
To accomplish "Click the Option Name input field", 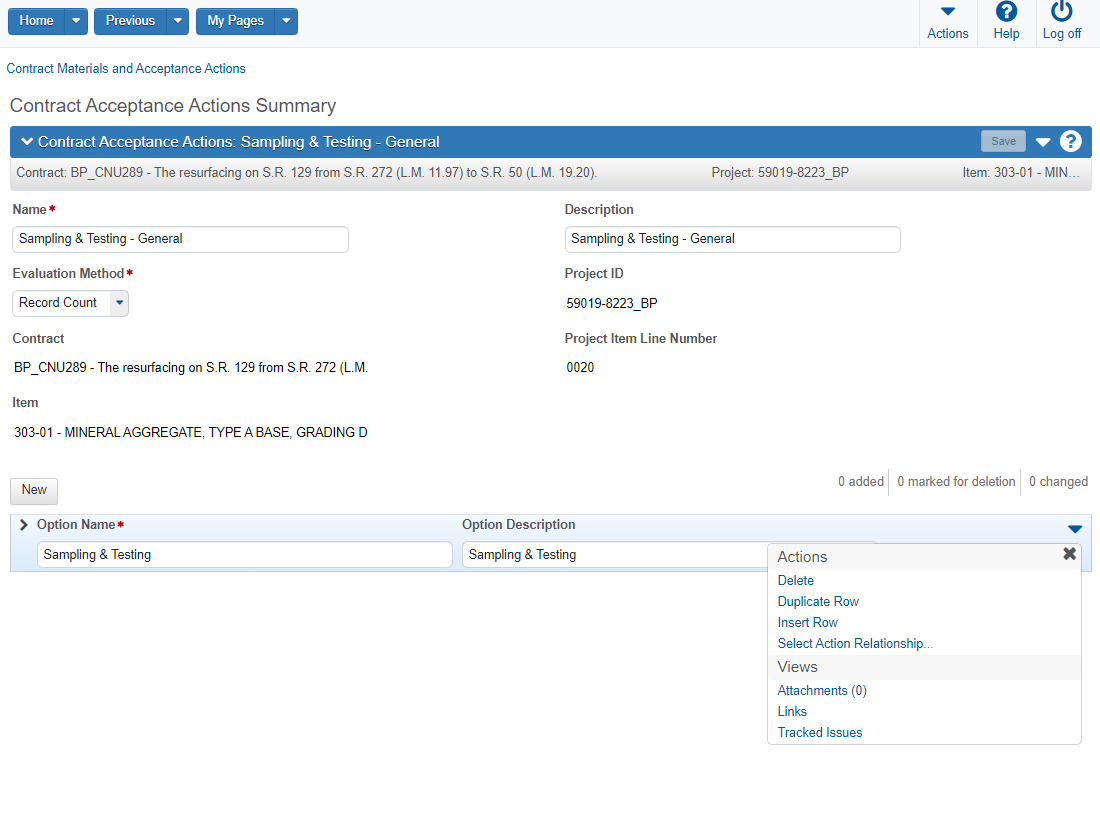I will click(244, 555).
